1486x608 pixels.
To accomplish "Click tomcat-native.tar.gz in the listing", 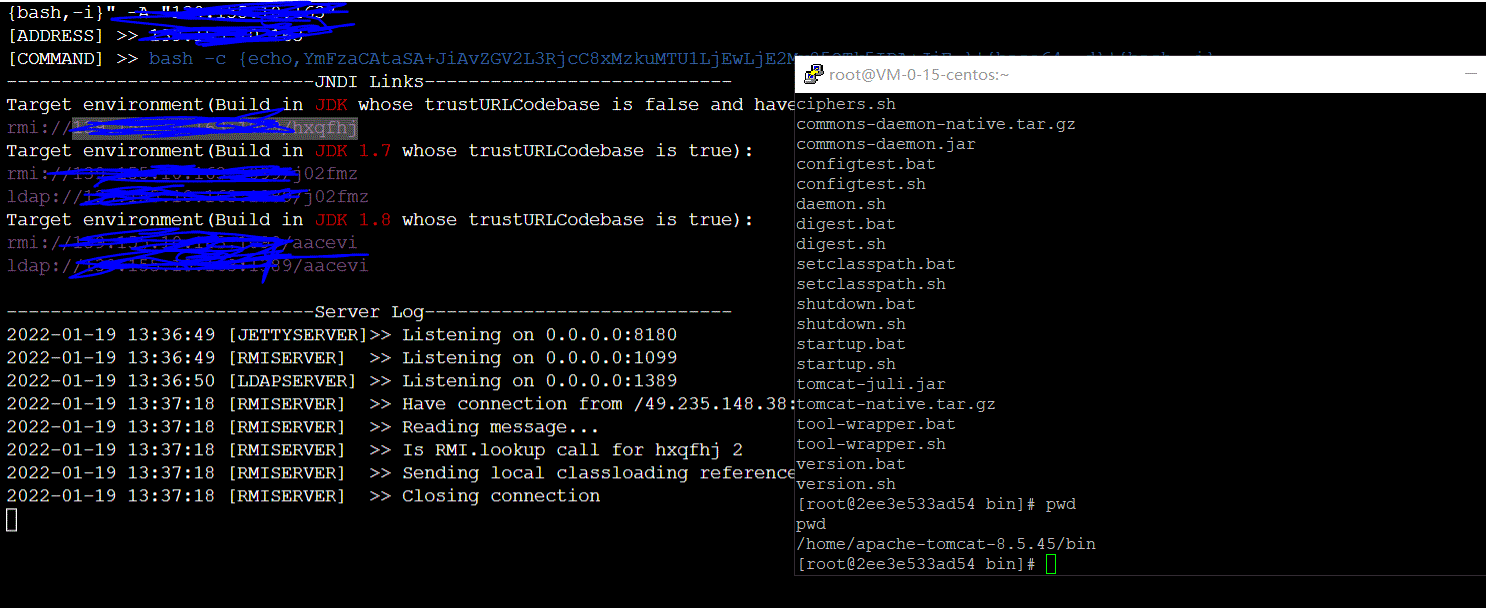I will tap(896, 404).
